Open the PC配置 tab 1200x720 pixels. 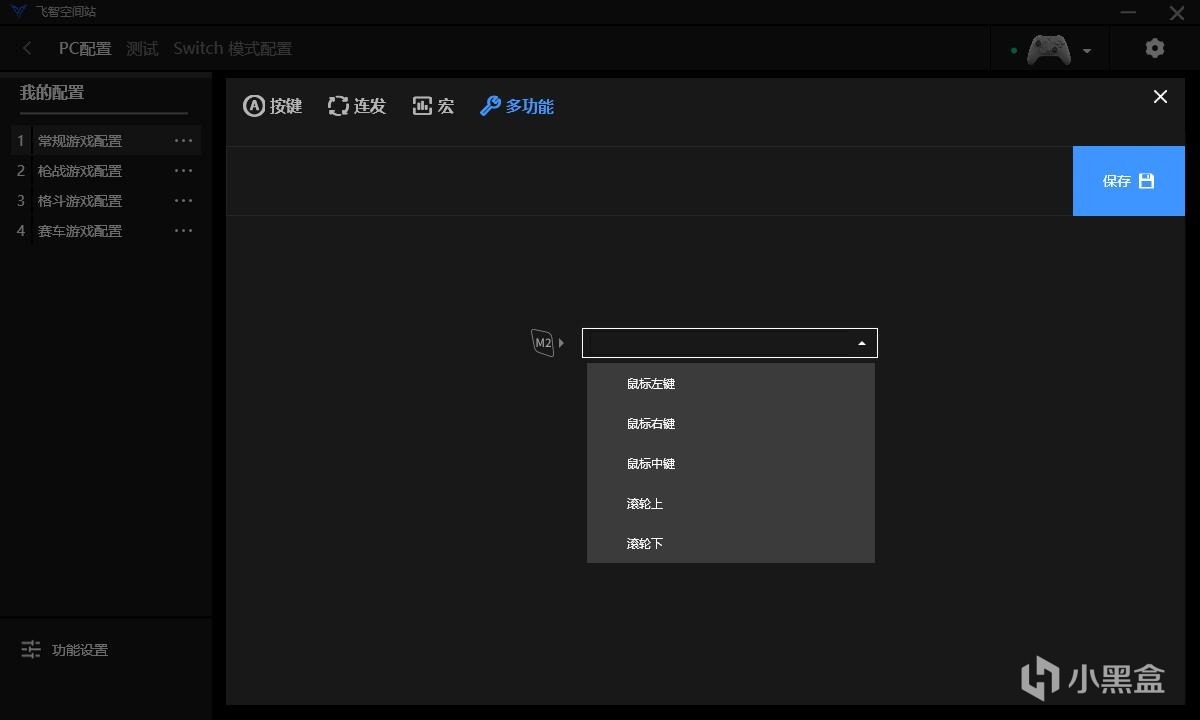(x=85, y=48)
